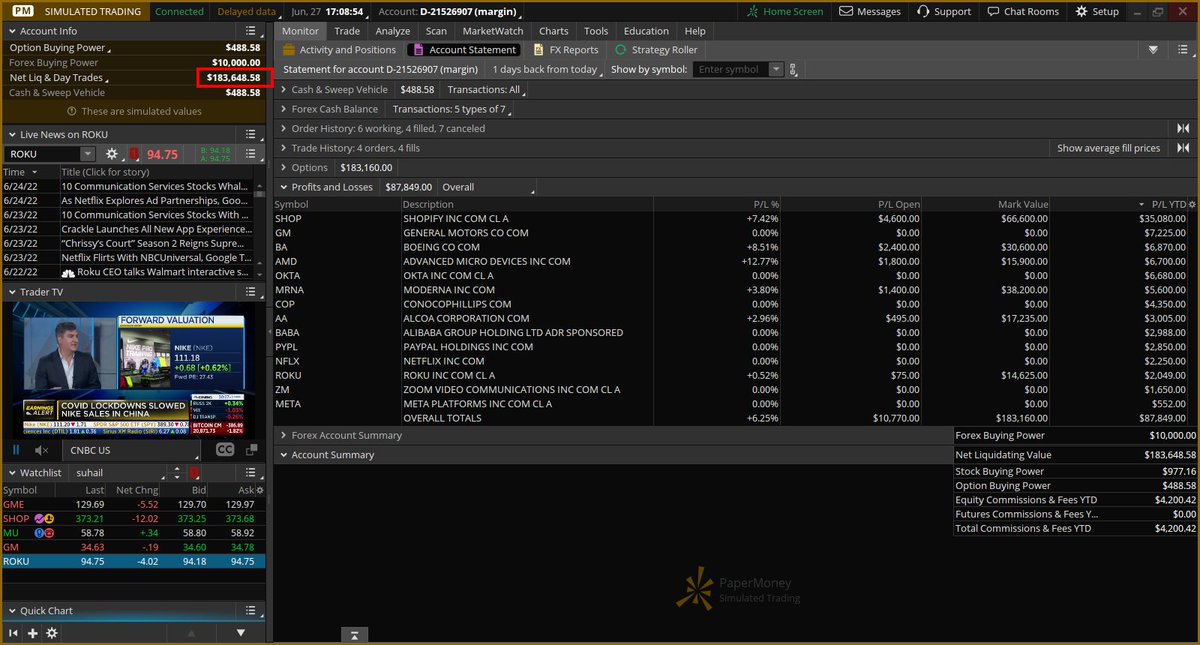The height and width of the screenshot is (645, 1200).
Task: Click Order History row's right-edge icon
Action: tap(1183, 128)
